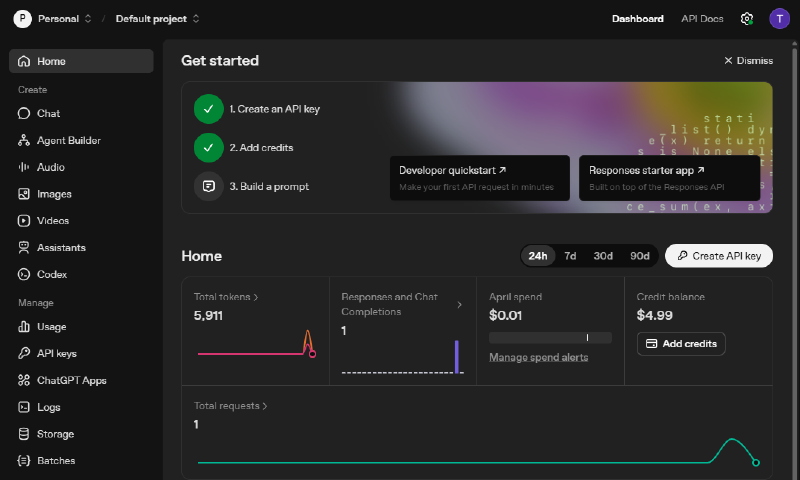
Task: Click the '2. Add credits' step text
Action: point(261,147)
